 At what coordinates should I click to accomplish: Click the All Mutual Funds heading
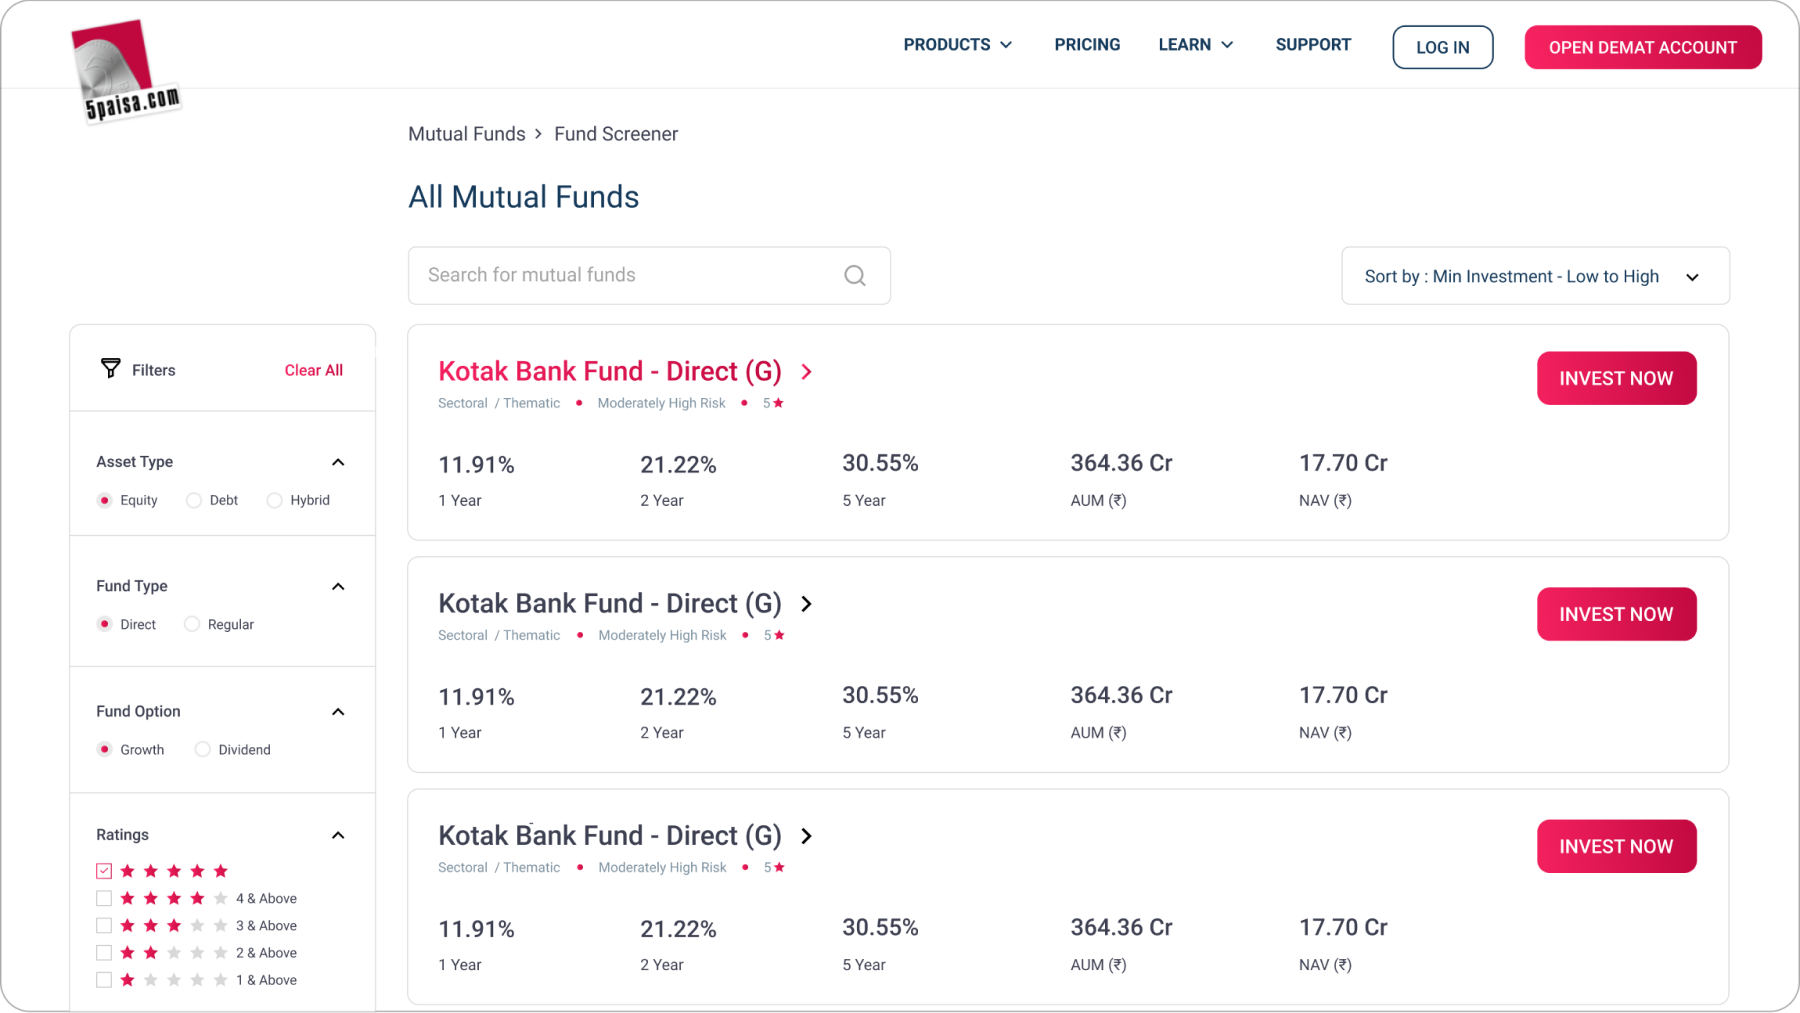523,197
